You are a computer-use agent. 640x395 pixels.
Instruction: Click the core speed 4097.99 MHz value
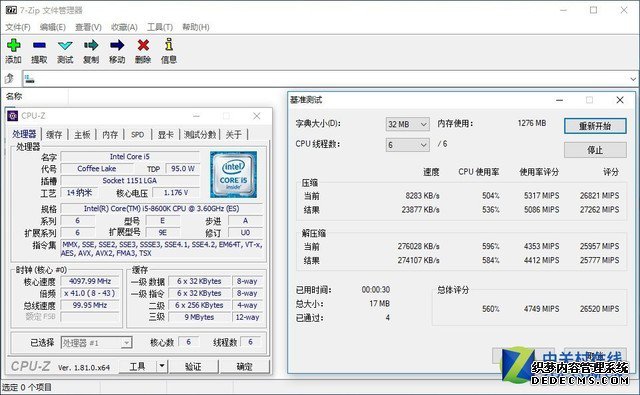[x=90, y=281]
